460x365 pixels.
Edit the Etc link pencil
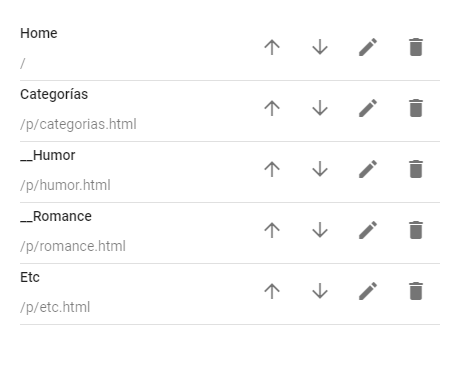368,291
